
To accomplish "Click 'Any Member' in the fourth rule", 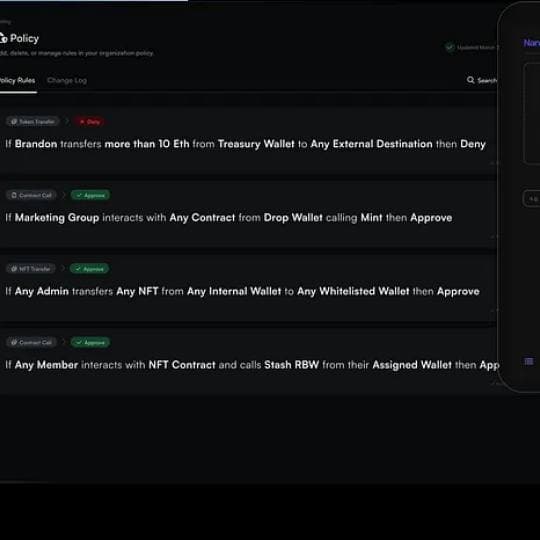I will (x=46, y=365).
